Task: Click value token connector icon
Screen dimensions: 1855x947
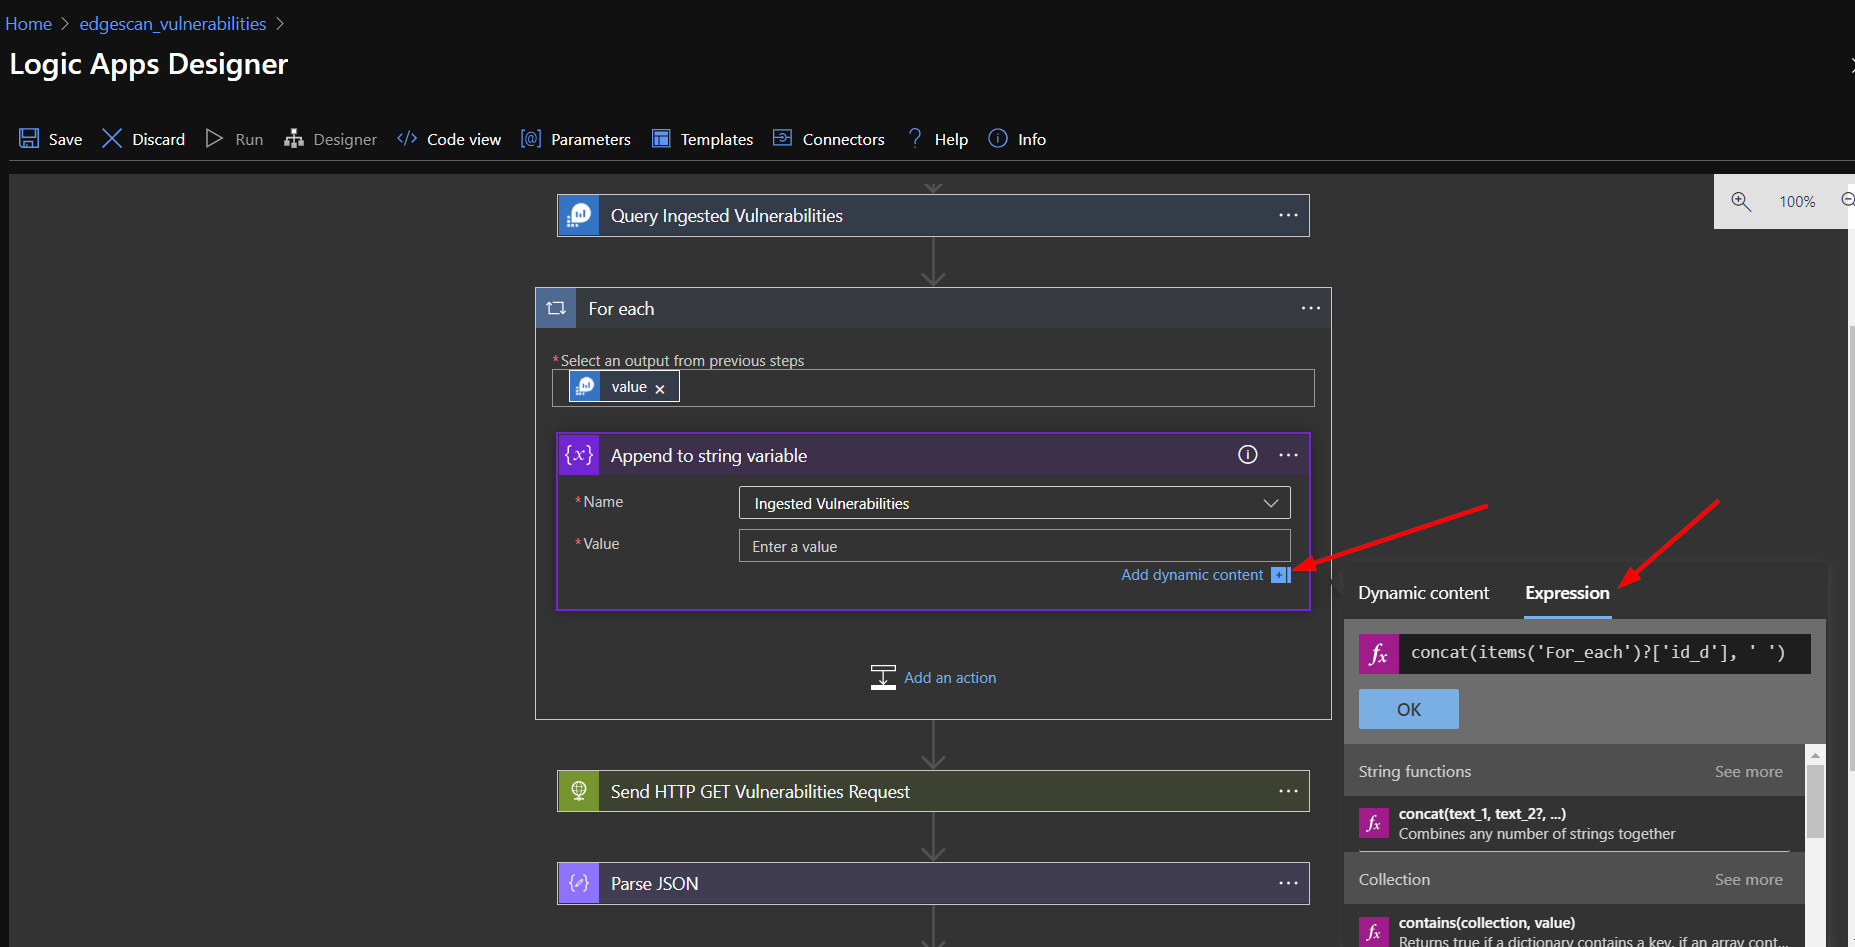Action: click(x=585, y=386)
